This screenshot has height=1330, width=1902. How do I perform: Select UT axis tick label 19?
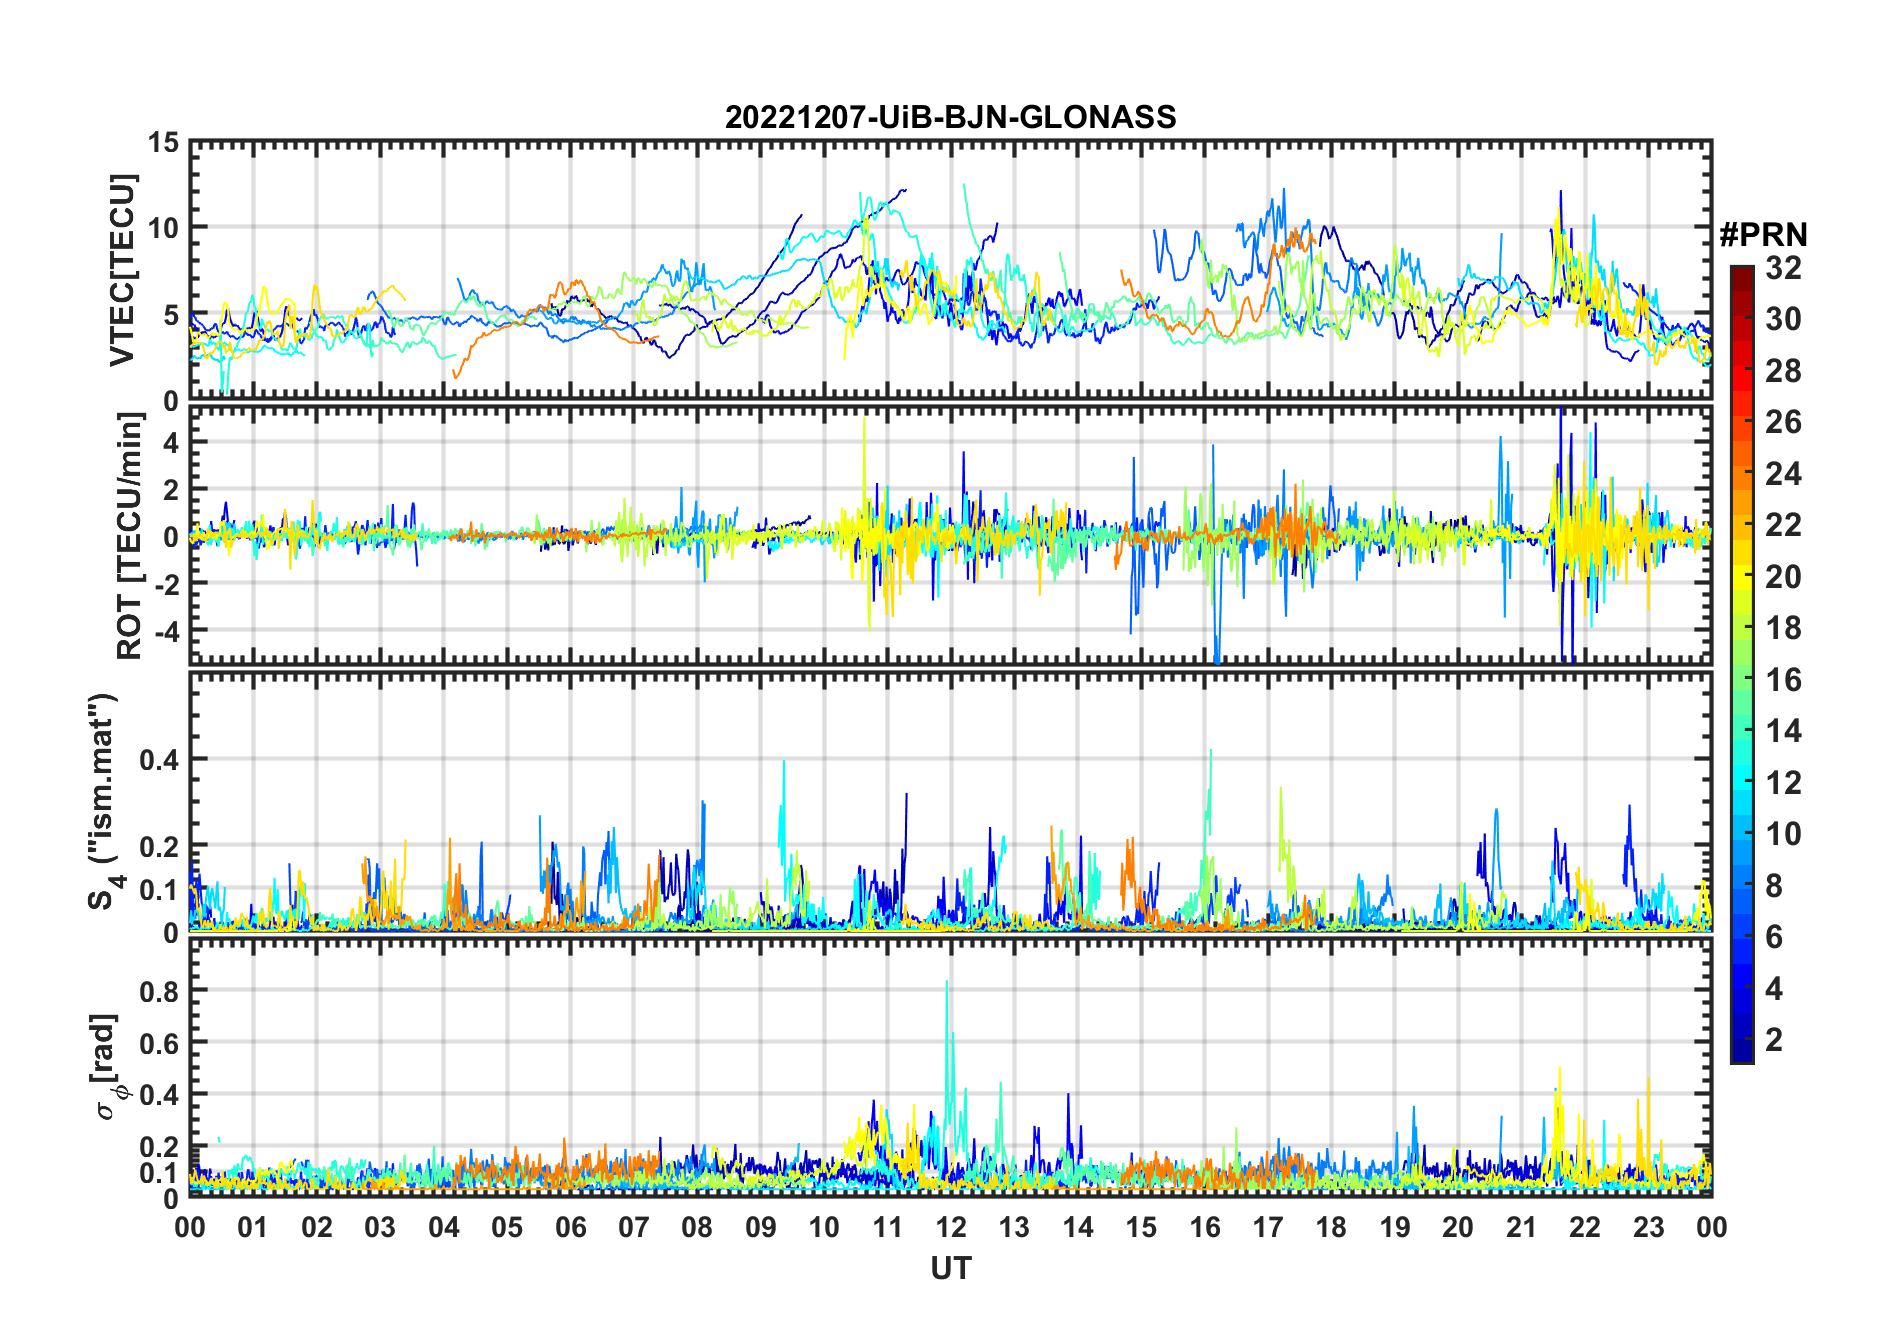[1395, 1227]
